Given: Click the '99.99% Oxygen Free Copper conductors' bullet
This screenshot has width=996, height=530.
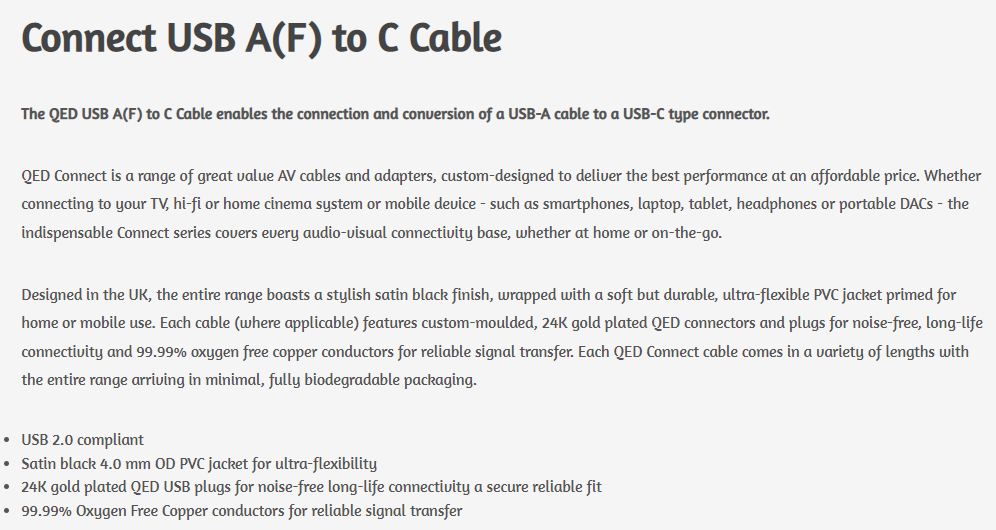Looking at the screenshot, I should [x=242, y=511].
